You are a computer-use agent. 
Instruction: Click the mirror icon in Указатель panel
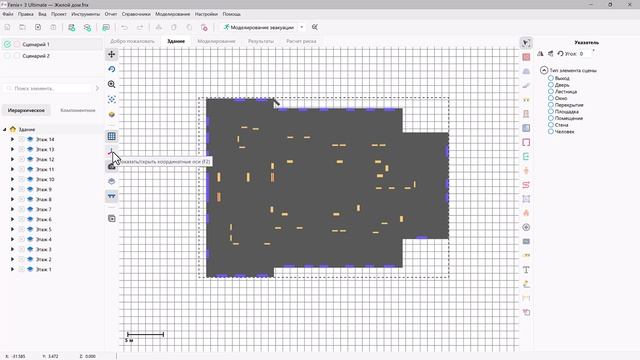(x=540, y=53)
